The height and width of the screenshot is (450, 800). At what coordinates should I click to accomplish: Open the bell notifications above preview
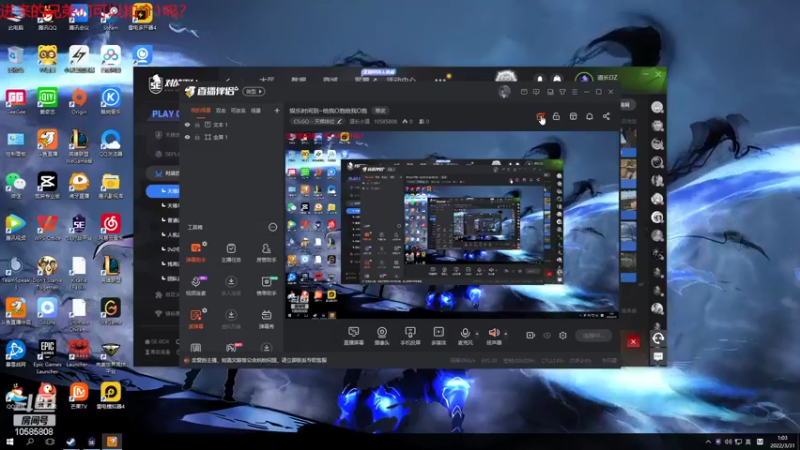tap(589, 116)
